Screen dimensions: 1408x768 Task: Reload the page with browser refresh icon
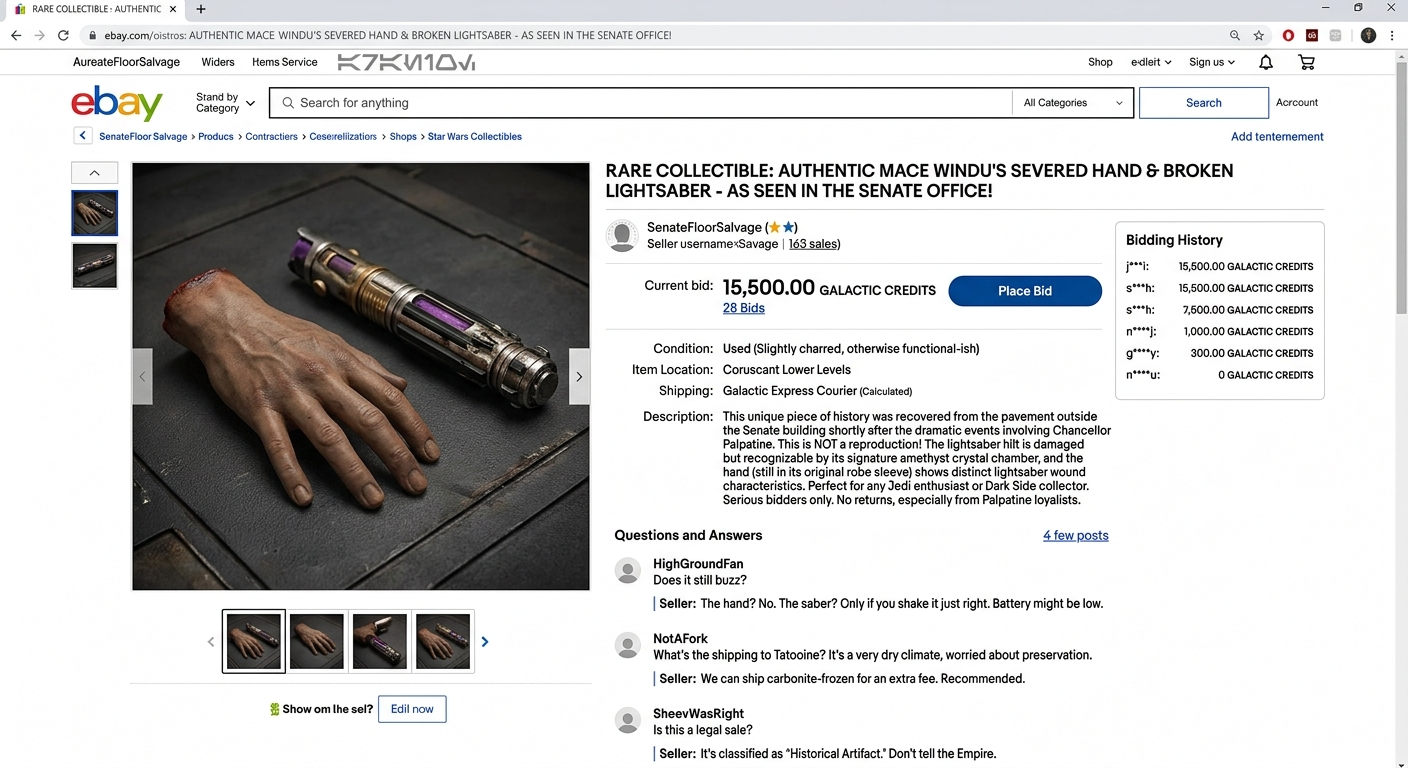coord(63,35)
